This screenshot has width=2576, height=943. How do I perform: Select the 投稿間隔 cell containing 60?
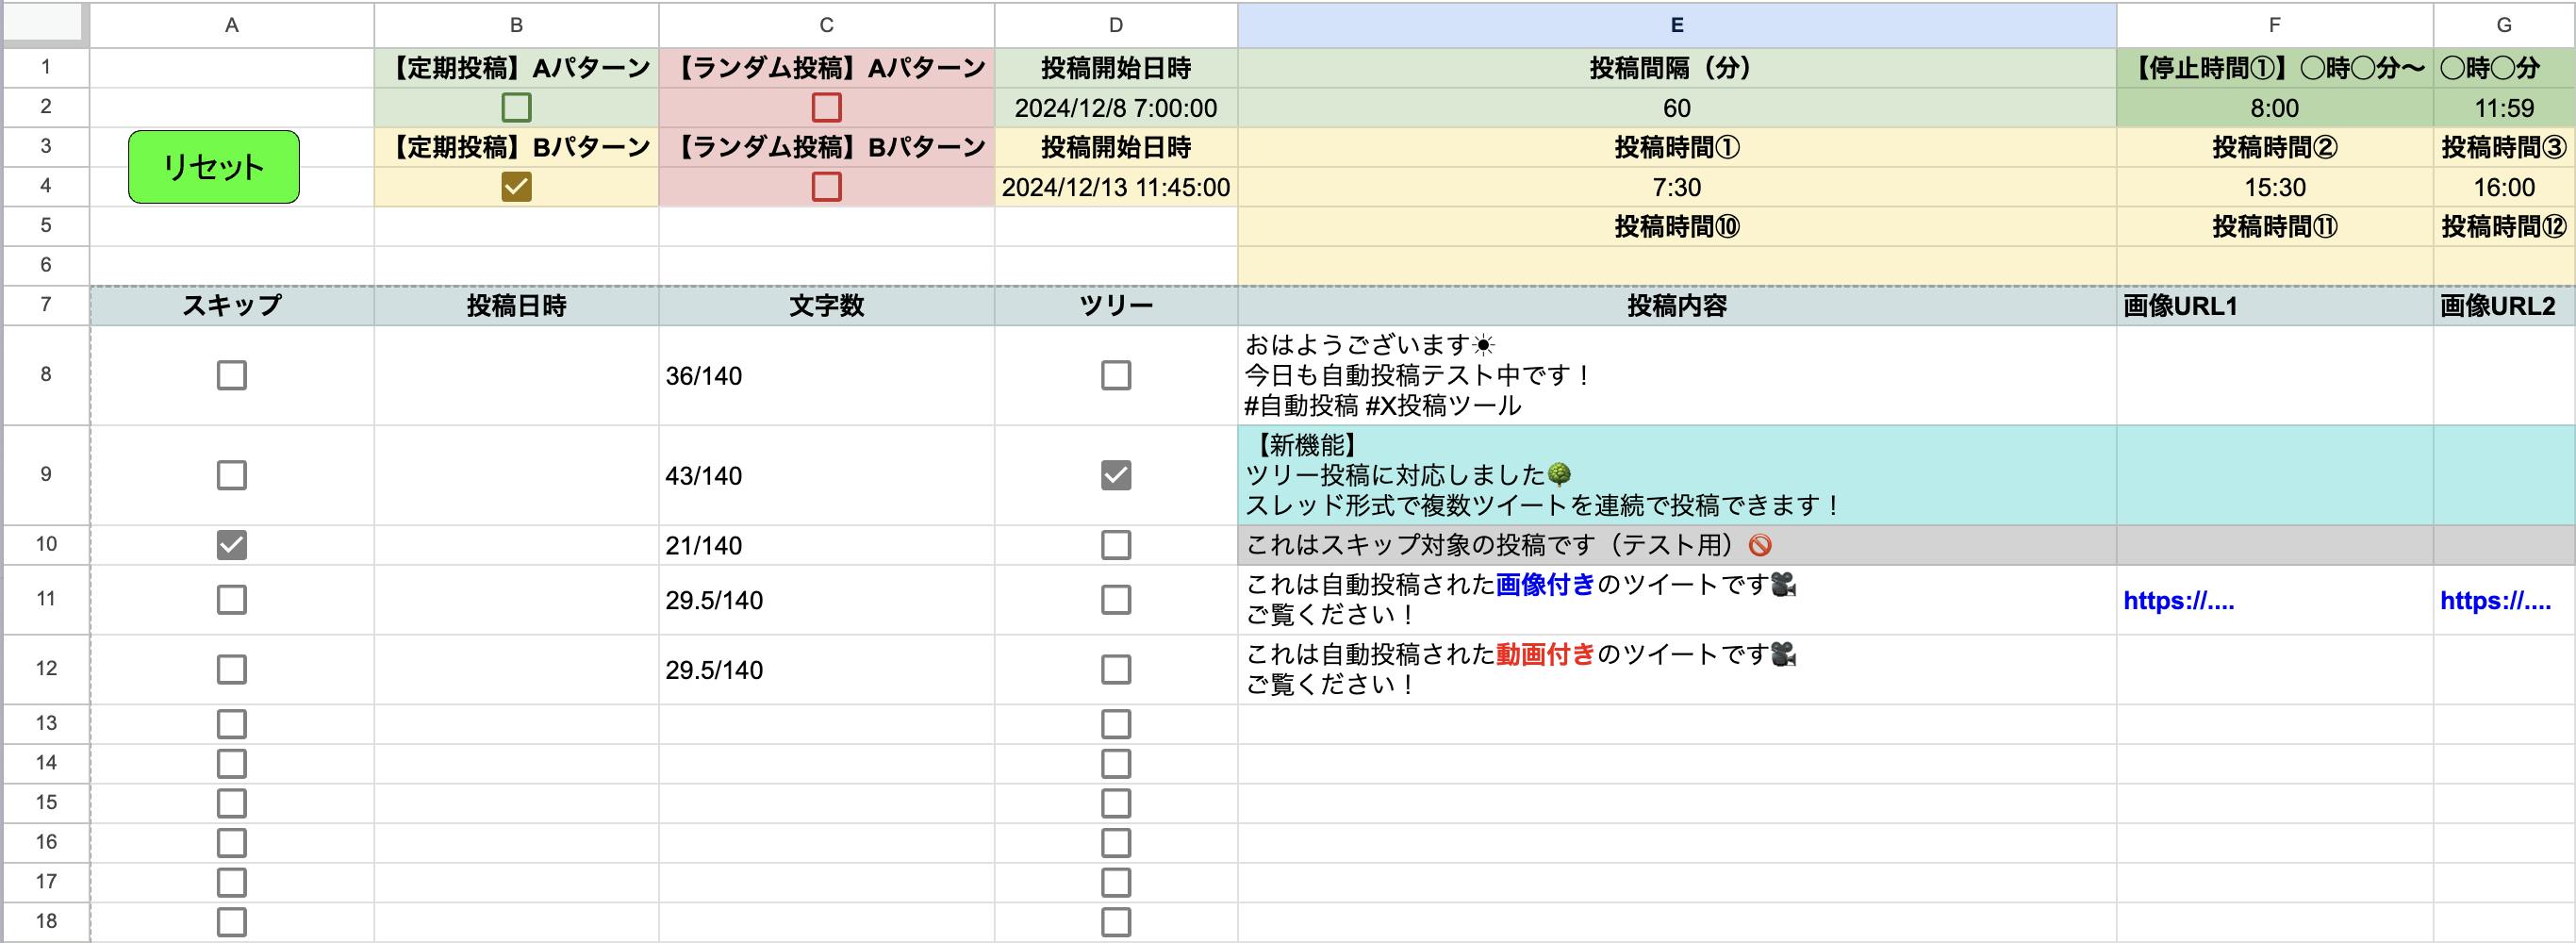point(1676,108)
